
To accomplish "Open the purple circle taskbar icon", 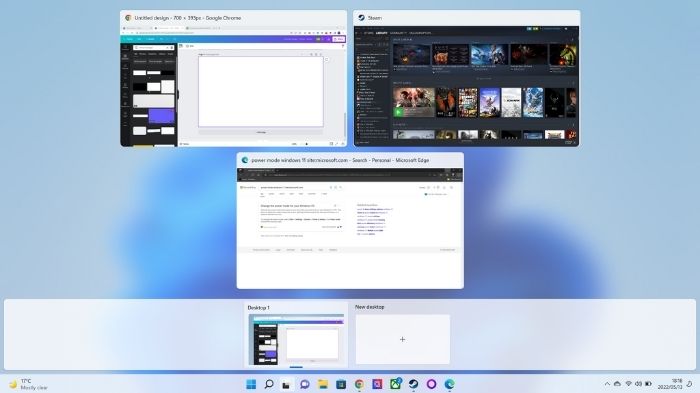I will pyautogui.click(x=431, y=384).
